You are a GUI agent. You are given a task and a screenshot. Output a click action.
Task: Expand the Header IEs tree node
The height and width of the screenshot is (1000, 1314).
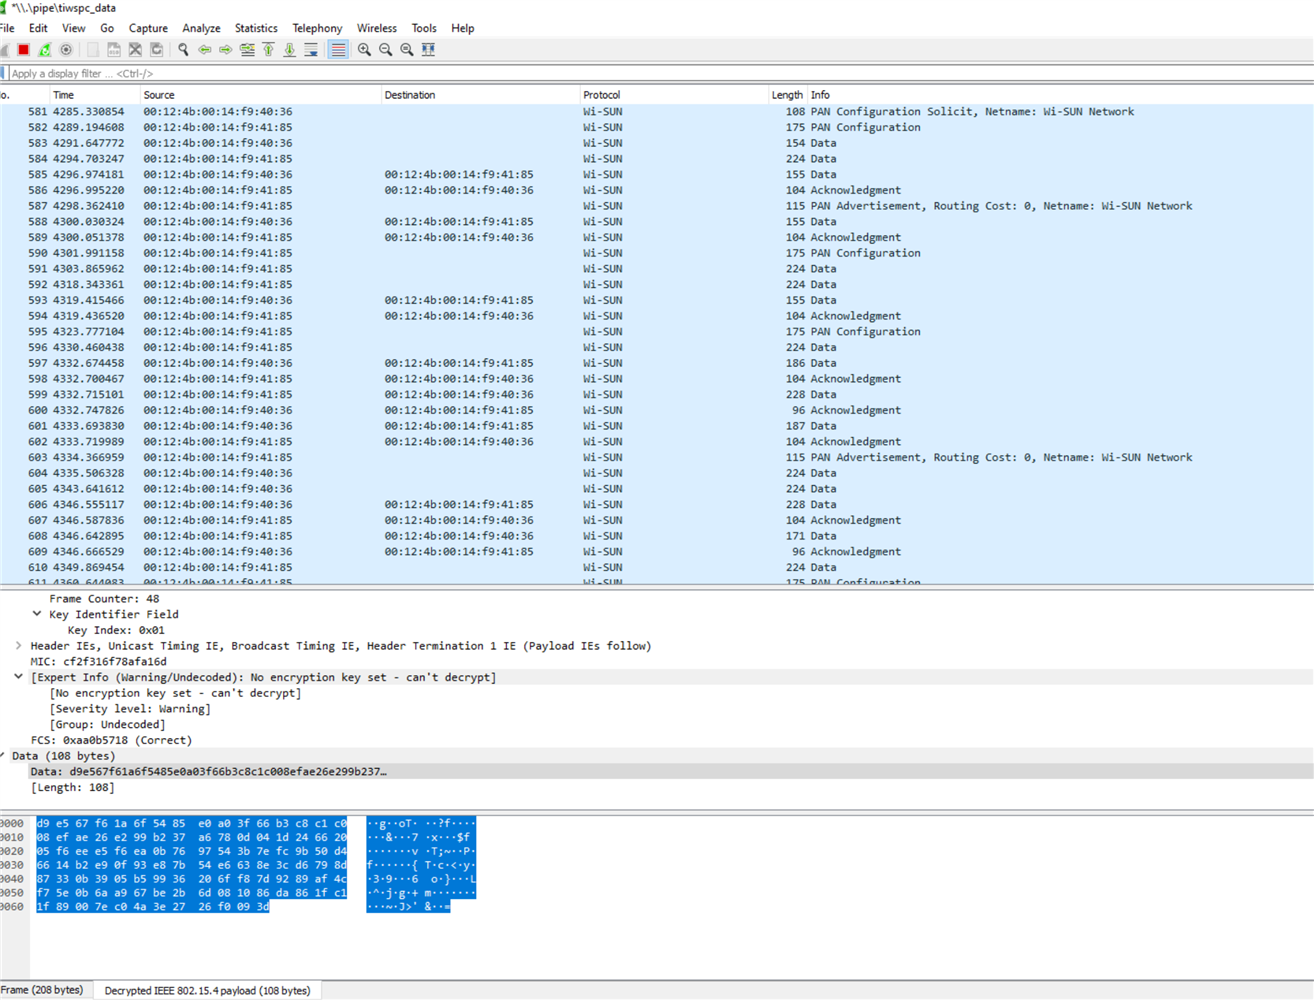point(18,646)
